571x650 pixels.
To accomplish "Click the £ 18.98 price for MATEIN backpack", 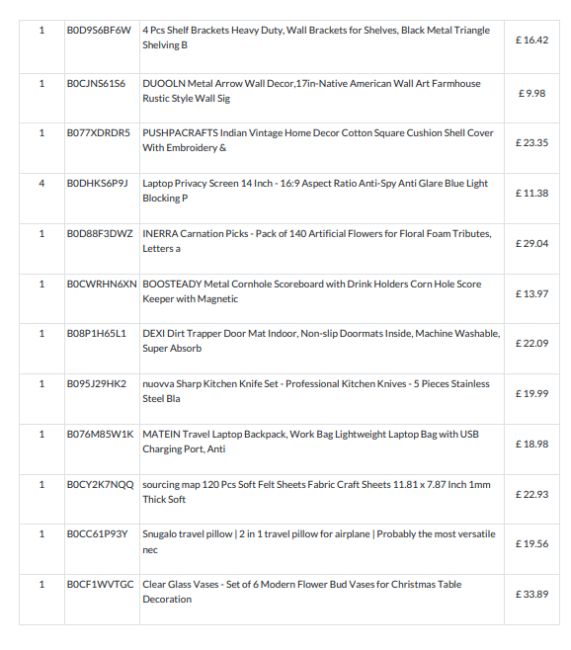I will click(x=532, y=444).
